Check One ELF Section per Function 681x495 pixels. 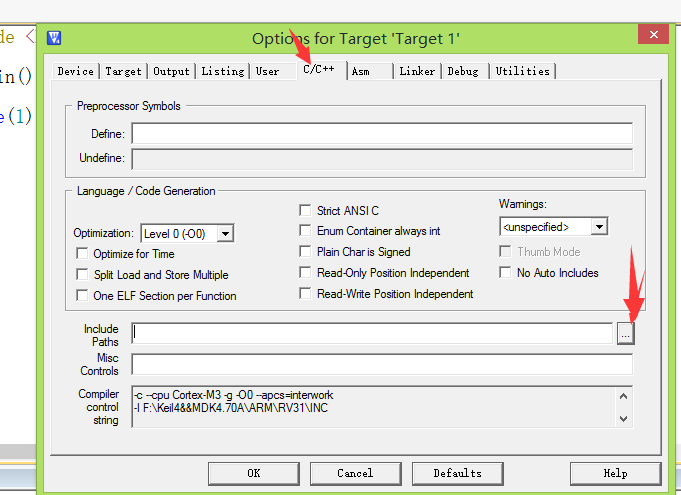(x=82, y=296)
